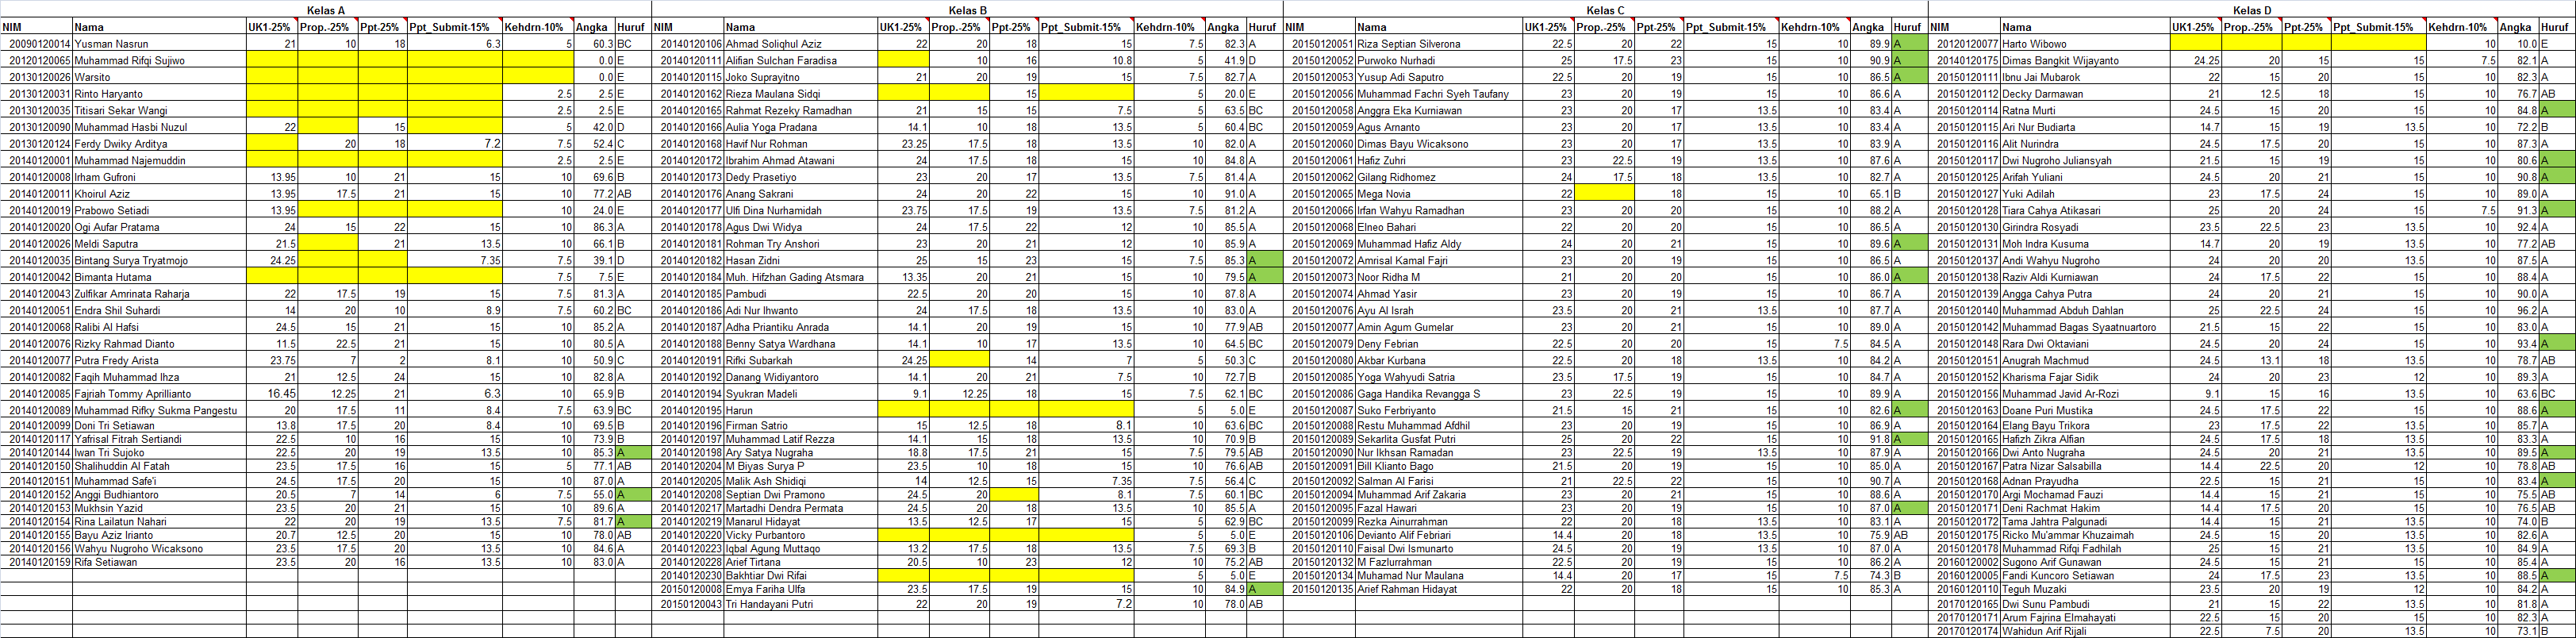
Task: Select name cell Rifa Setiawan
Action: [x=159, y=563]
